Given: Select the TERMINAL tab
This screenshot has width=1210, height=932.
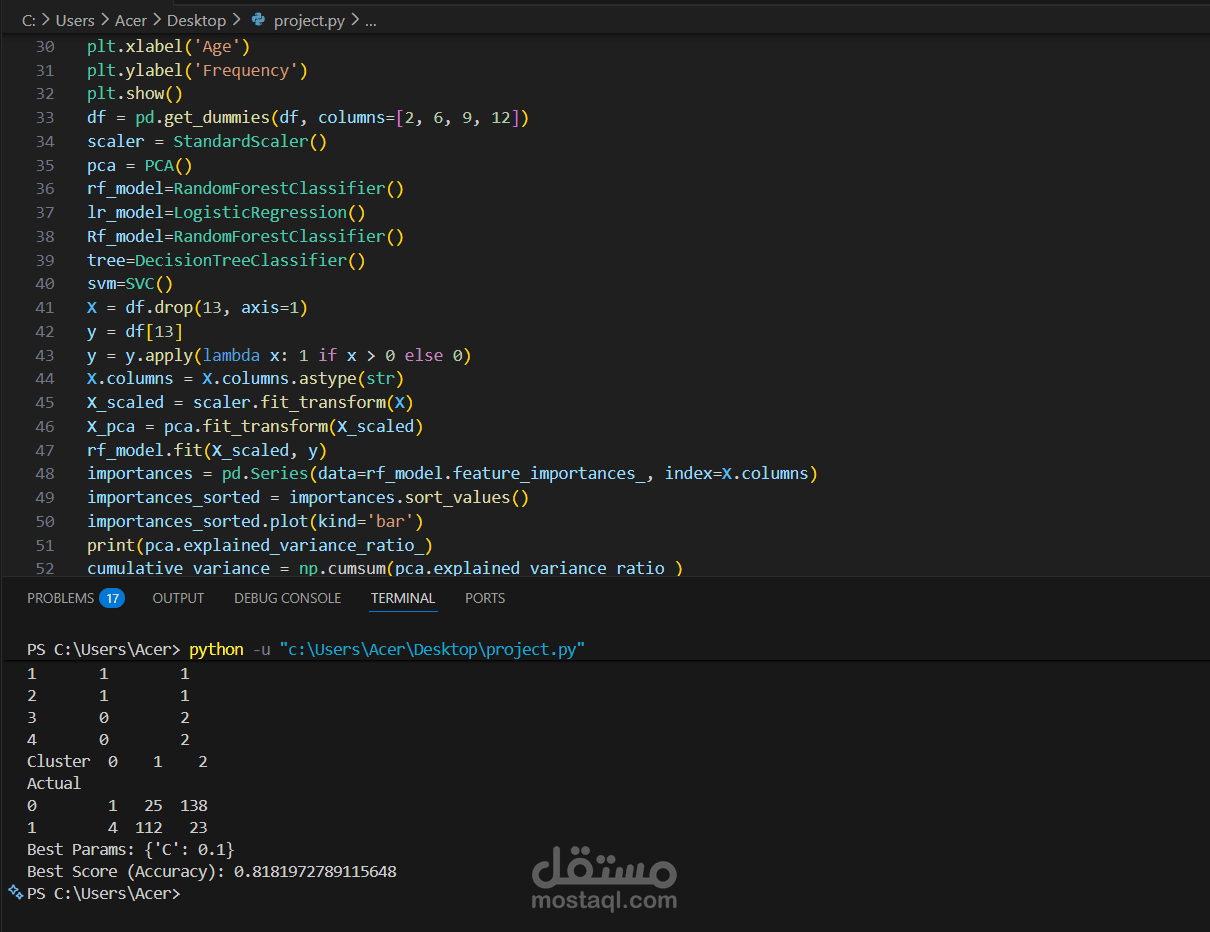Looking at the screenshot, I should 403,598.
